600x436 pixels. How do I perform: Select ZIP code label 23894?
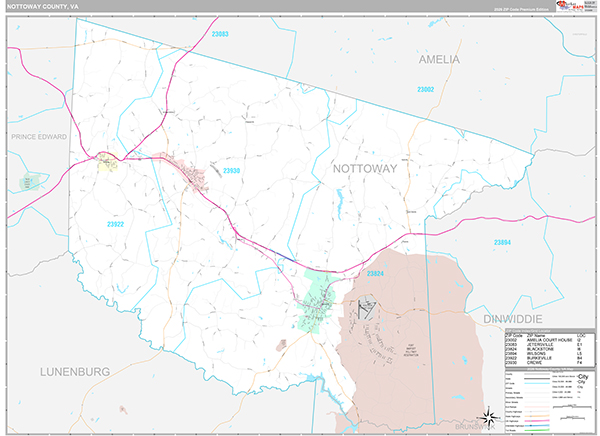tap(502, 242)
